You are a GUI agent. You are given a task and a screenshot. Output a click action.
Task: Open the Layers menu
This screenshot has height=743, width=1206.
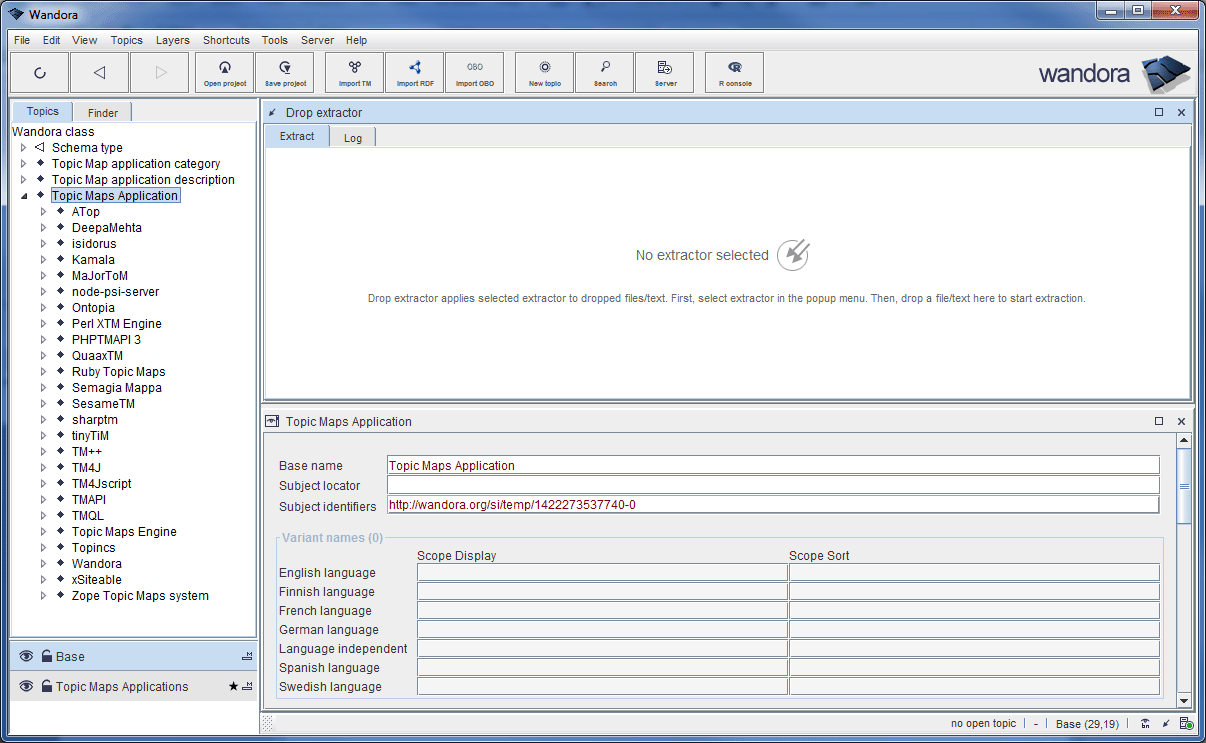click(172, 40)
